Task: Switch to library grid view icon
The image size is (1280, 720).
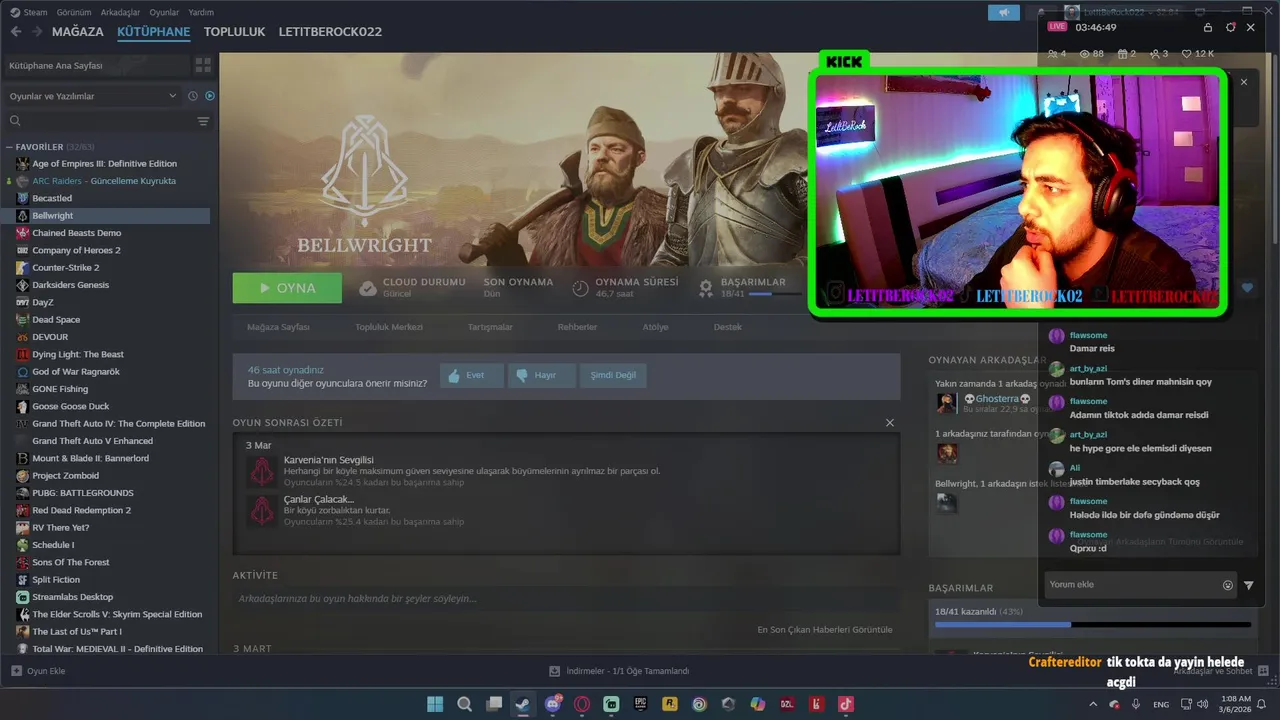Action: pyautogui.click(x=204, y=65)
